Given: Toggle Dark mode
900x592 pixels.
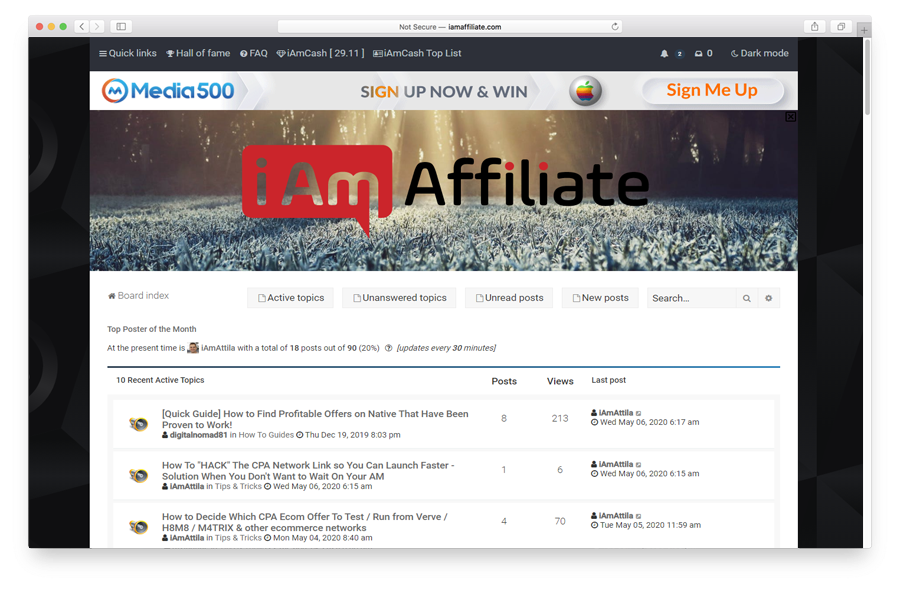Looking at the screenshot, I should (x=759, y=53).
